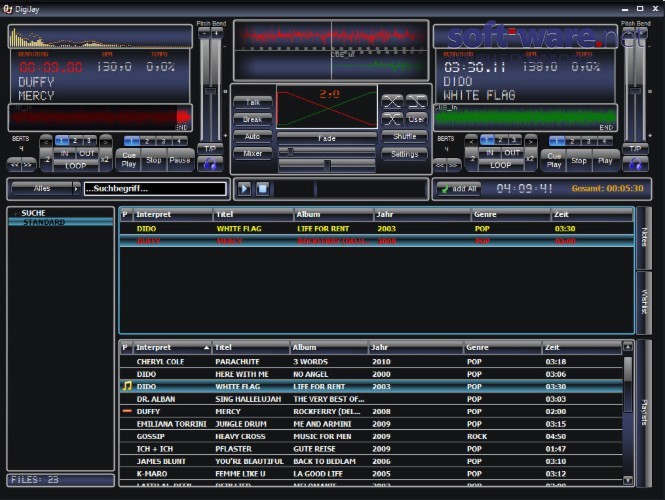The image size is (665, 500).
Task: Click the right deck Stop button
Action: point(579,161)
